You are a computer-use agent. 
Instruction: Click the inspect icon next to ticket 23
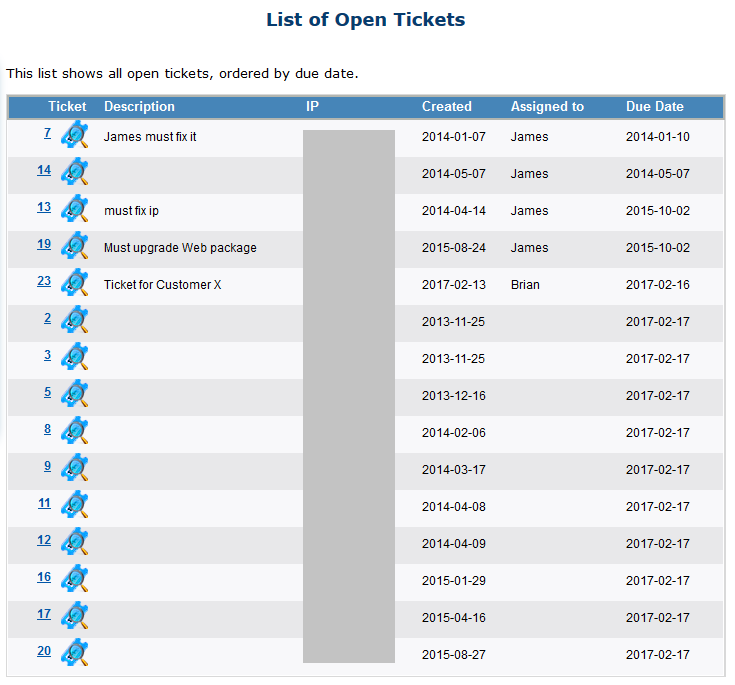click(x=75, y=282)
